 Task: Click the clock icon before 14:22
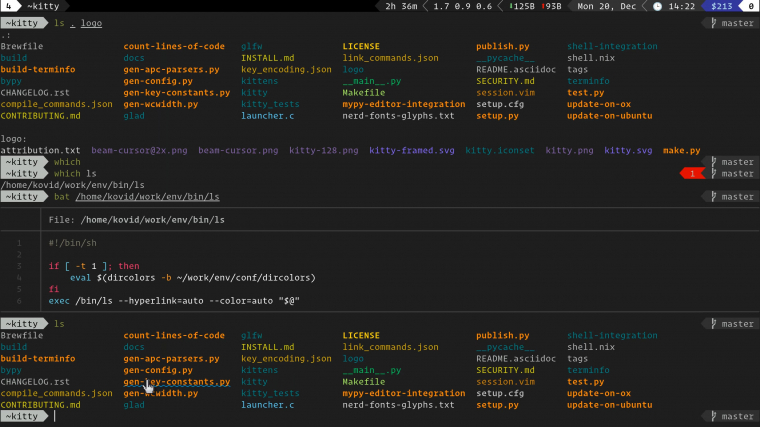pyautogui.click(x=657, y=6)
